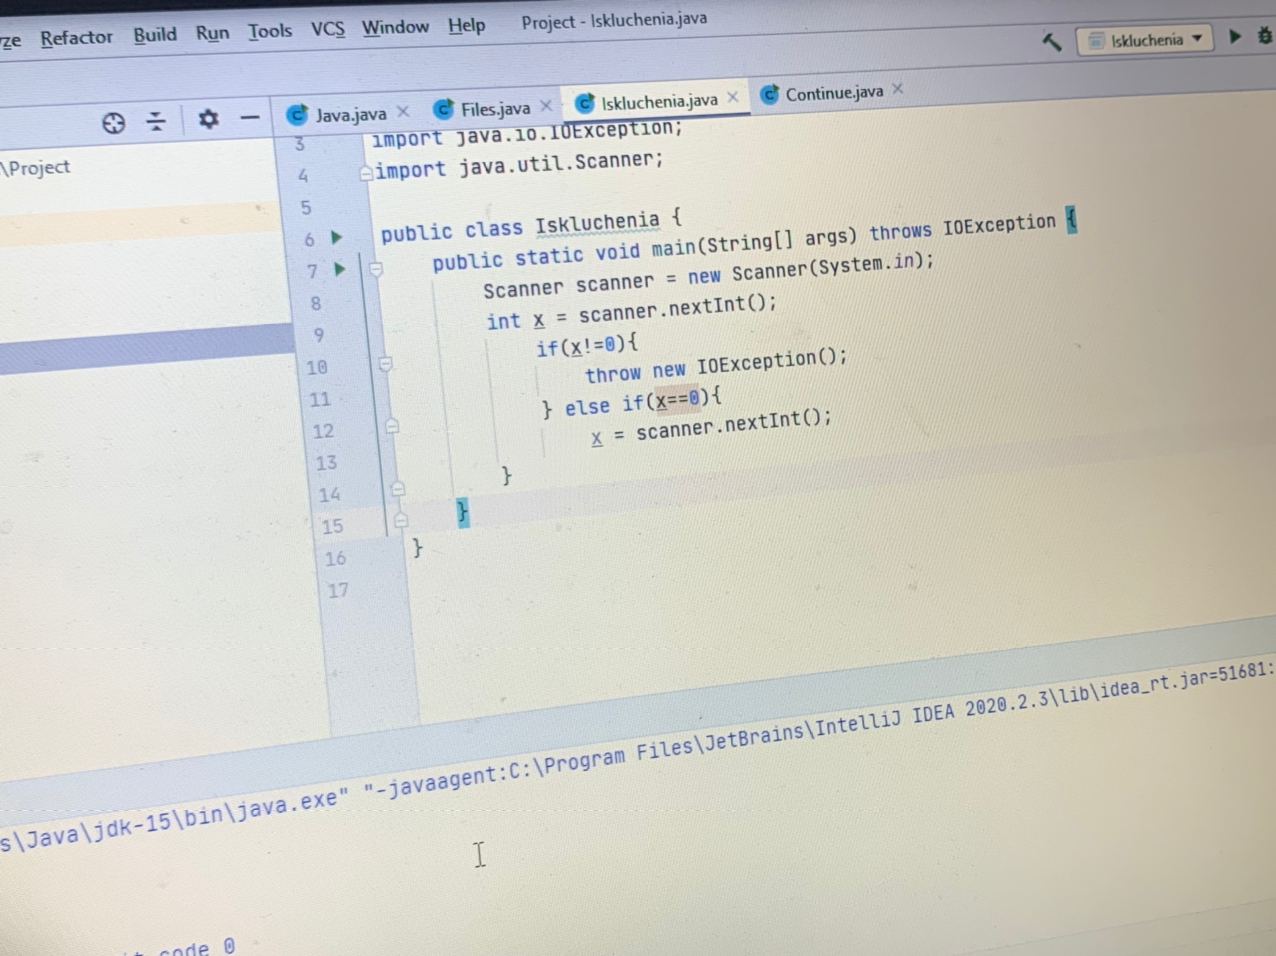Open the Run menu
Viewport: 1276px width, 956px height.
pyautogui.click(x=212, y=33)
